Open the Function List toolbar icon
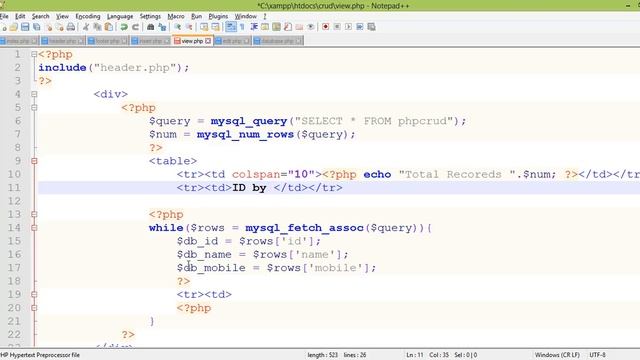Image resolution: width=640 pixels, height=360 pixels. click(288, 27)
